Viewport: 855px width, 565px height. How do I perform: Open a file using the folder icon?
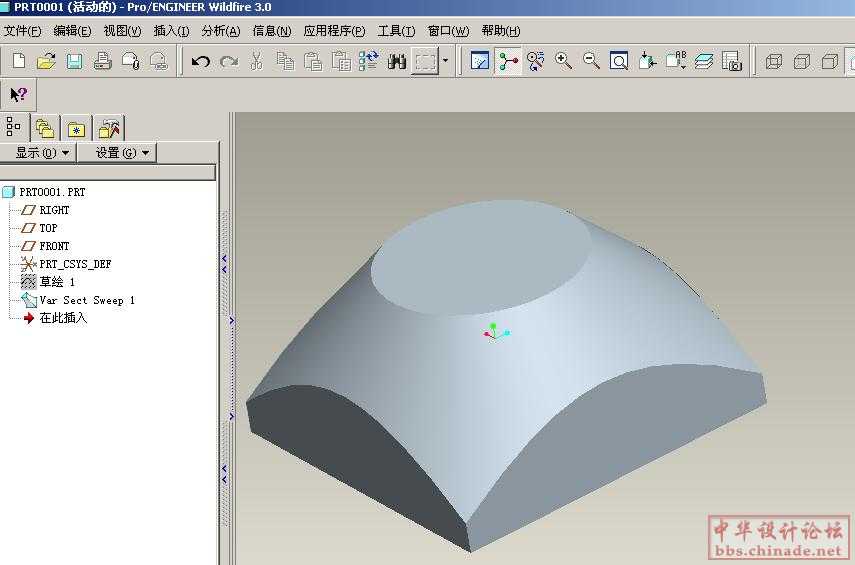pos(46,60)
